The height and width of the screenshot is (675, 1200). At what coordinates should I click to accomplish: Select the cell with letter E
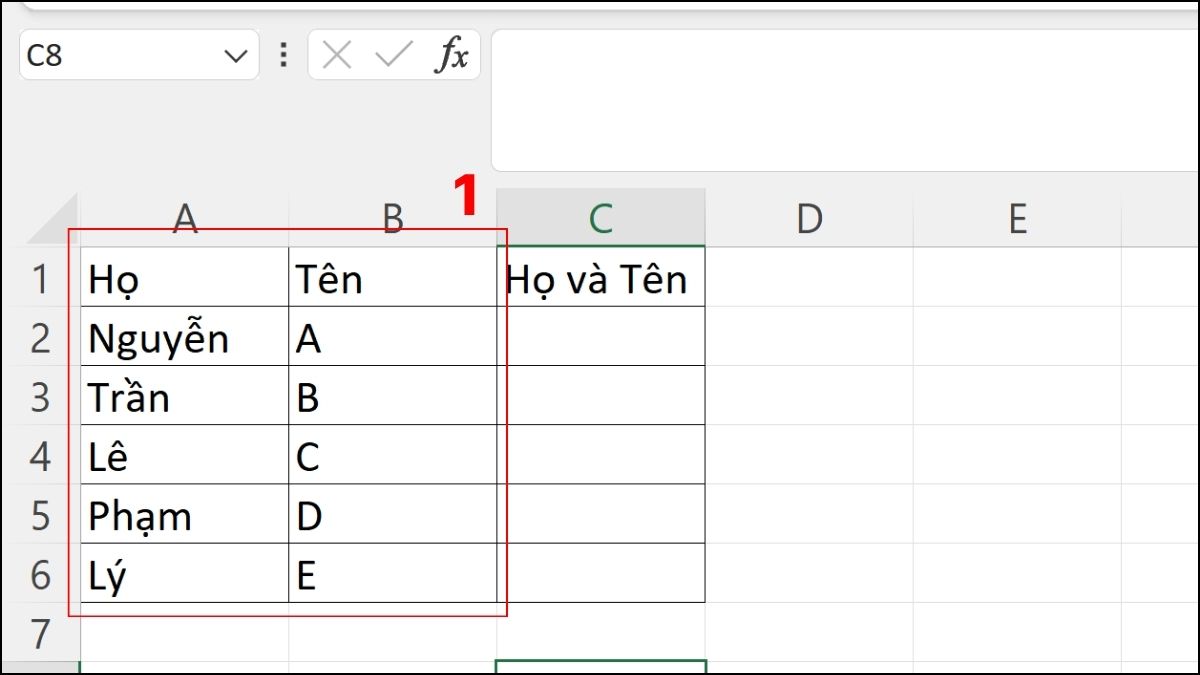(393, 575)
